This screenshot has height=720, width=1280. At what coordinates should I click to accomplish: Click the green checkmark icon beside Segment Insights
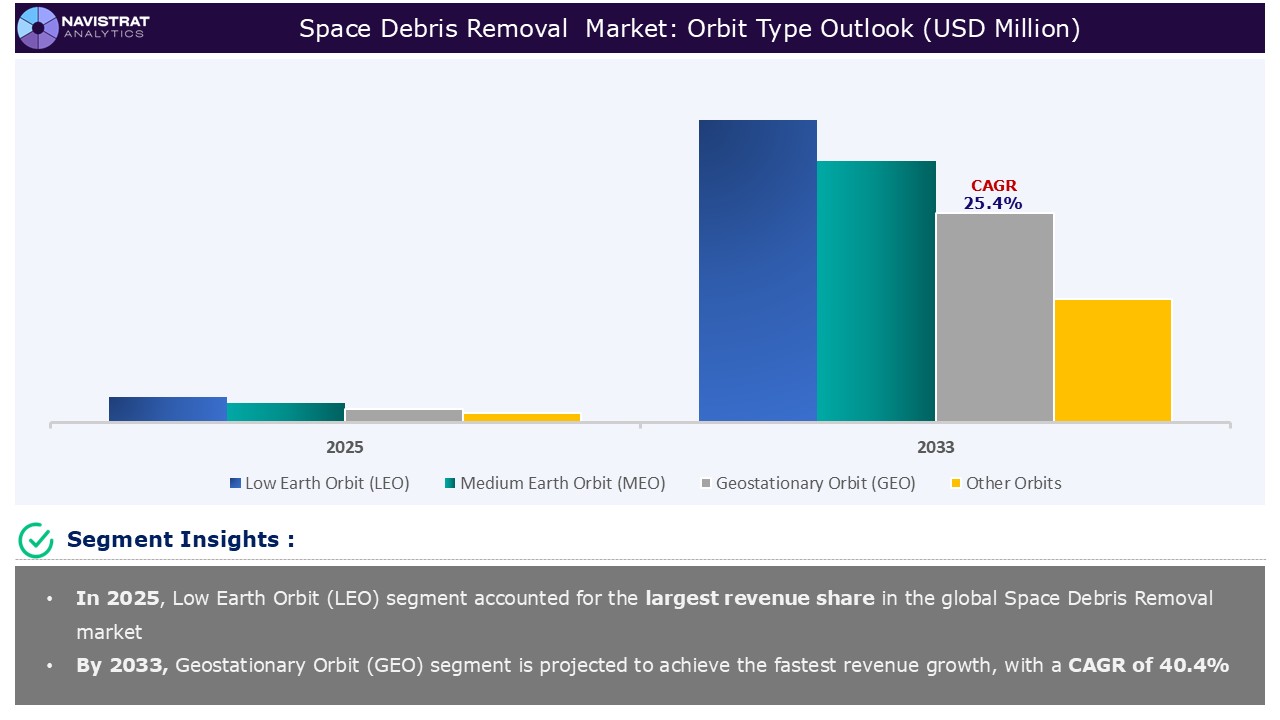coord(36,540)
